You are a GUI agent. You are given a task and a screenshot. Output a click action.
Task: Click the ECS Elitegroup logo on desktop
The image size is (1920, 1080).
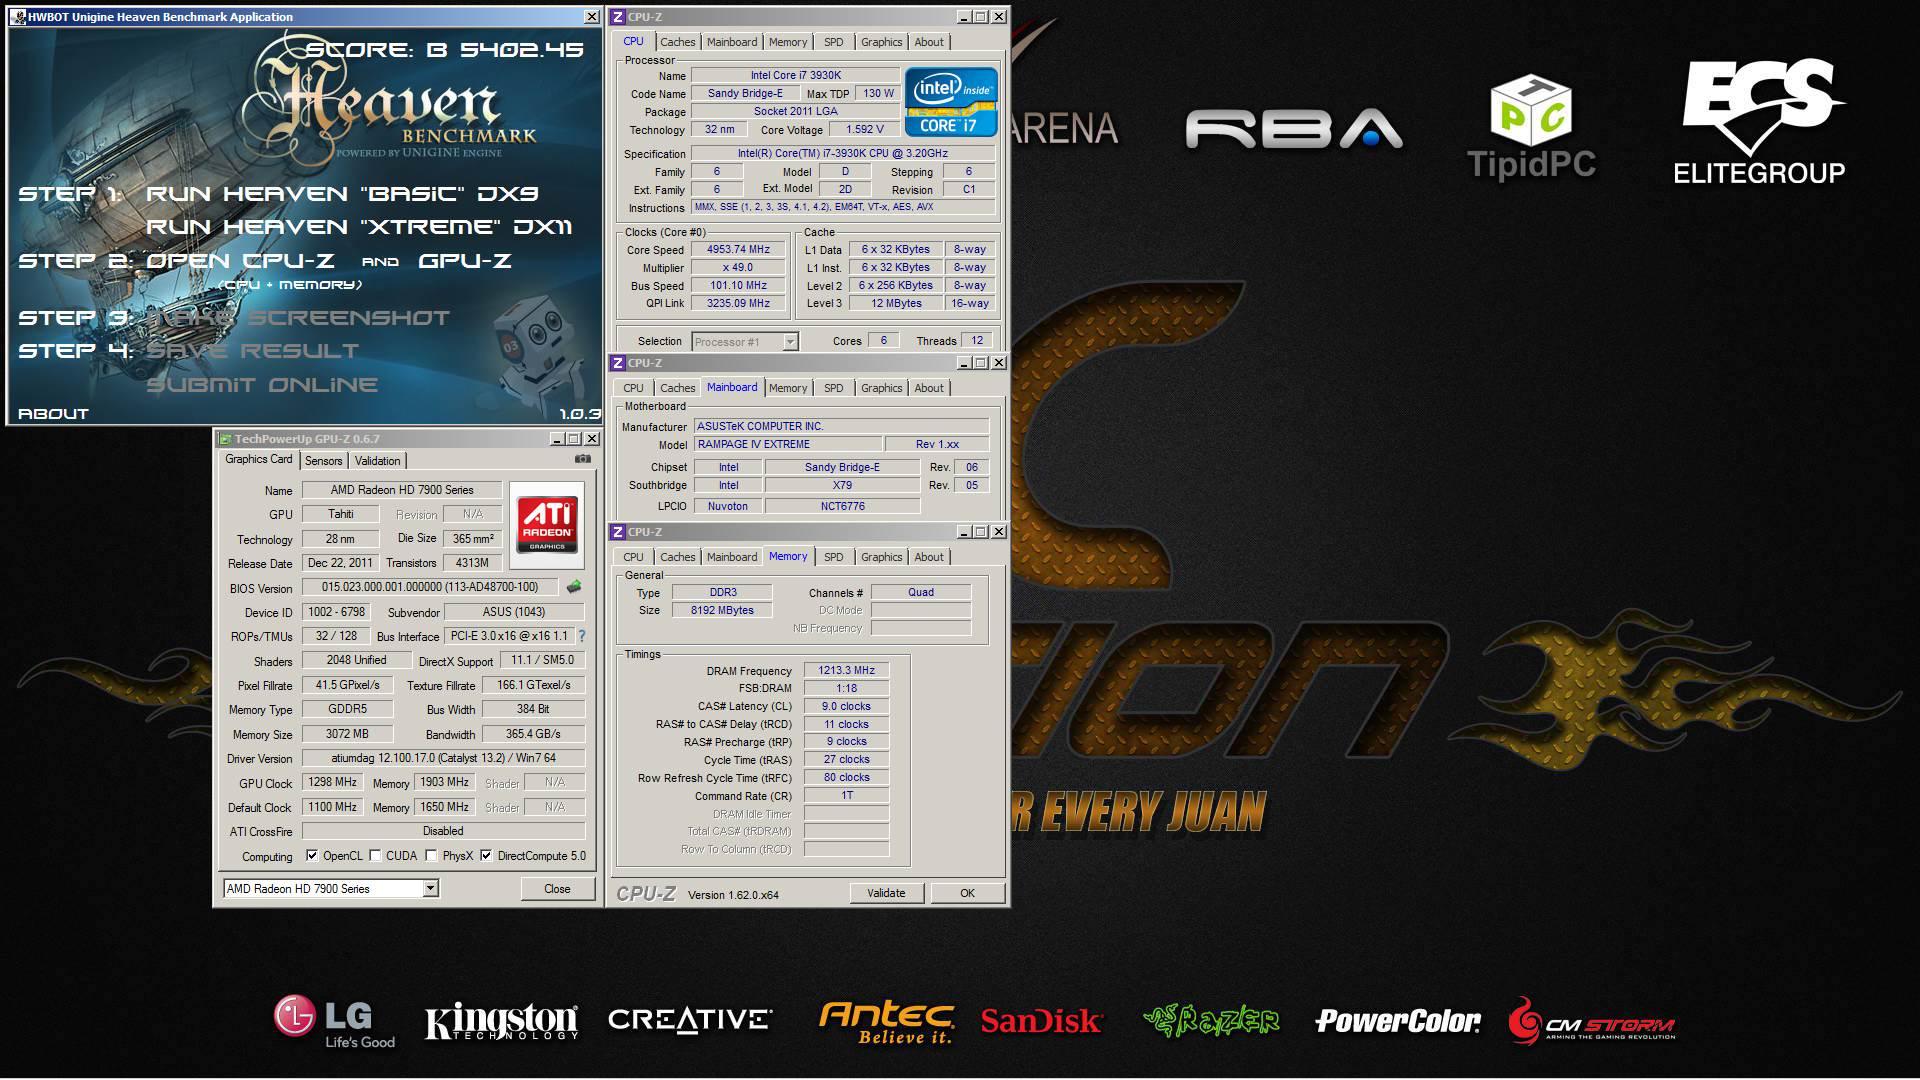pyautogui.click(x=1760, y=122)
